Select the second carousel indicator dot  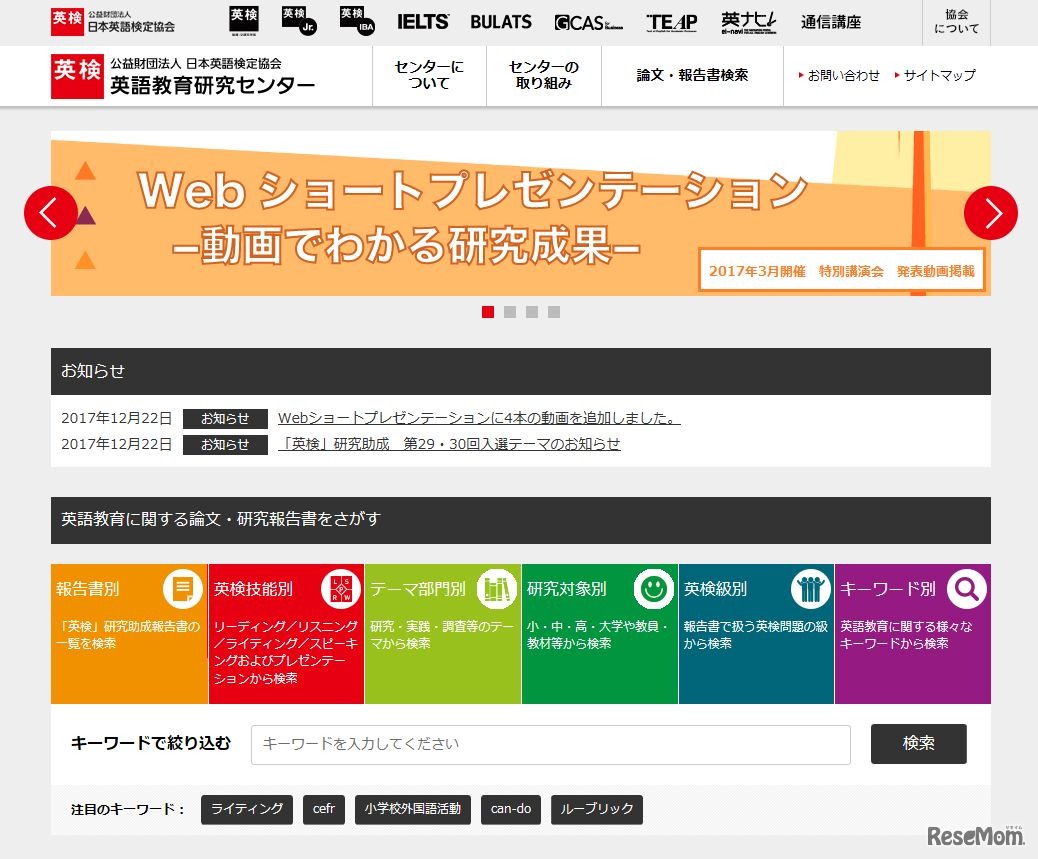510,312
